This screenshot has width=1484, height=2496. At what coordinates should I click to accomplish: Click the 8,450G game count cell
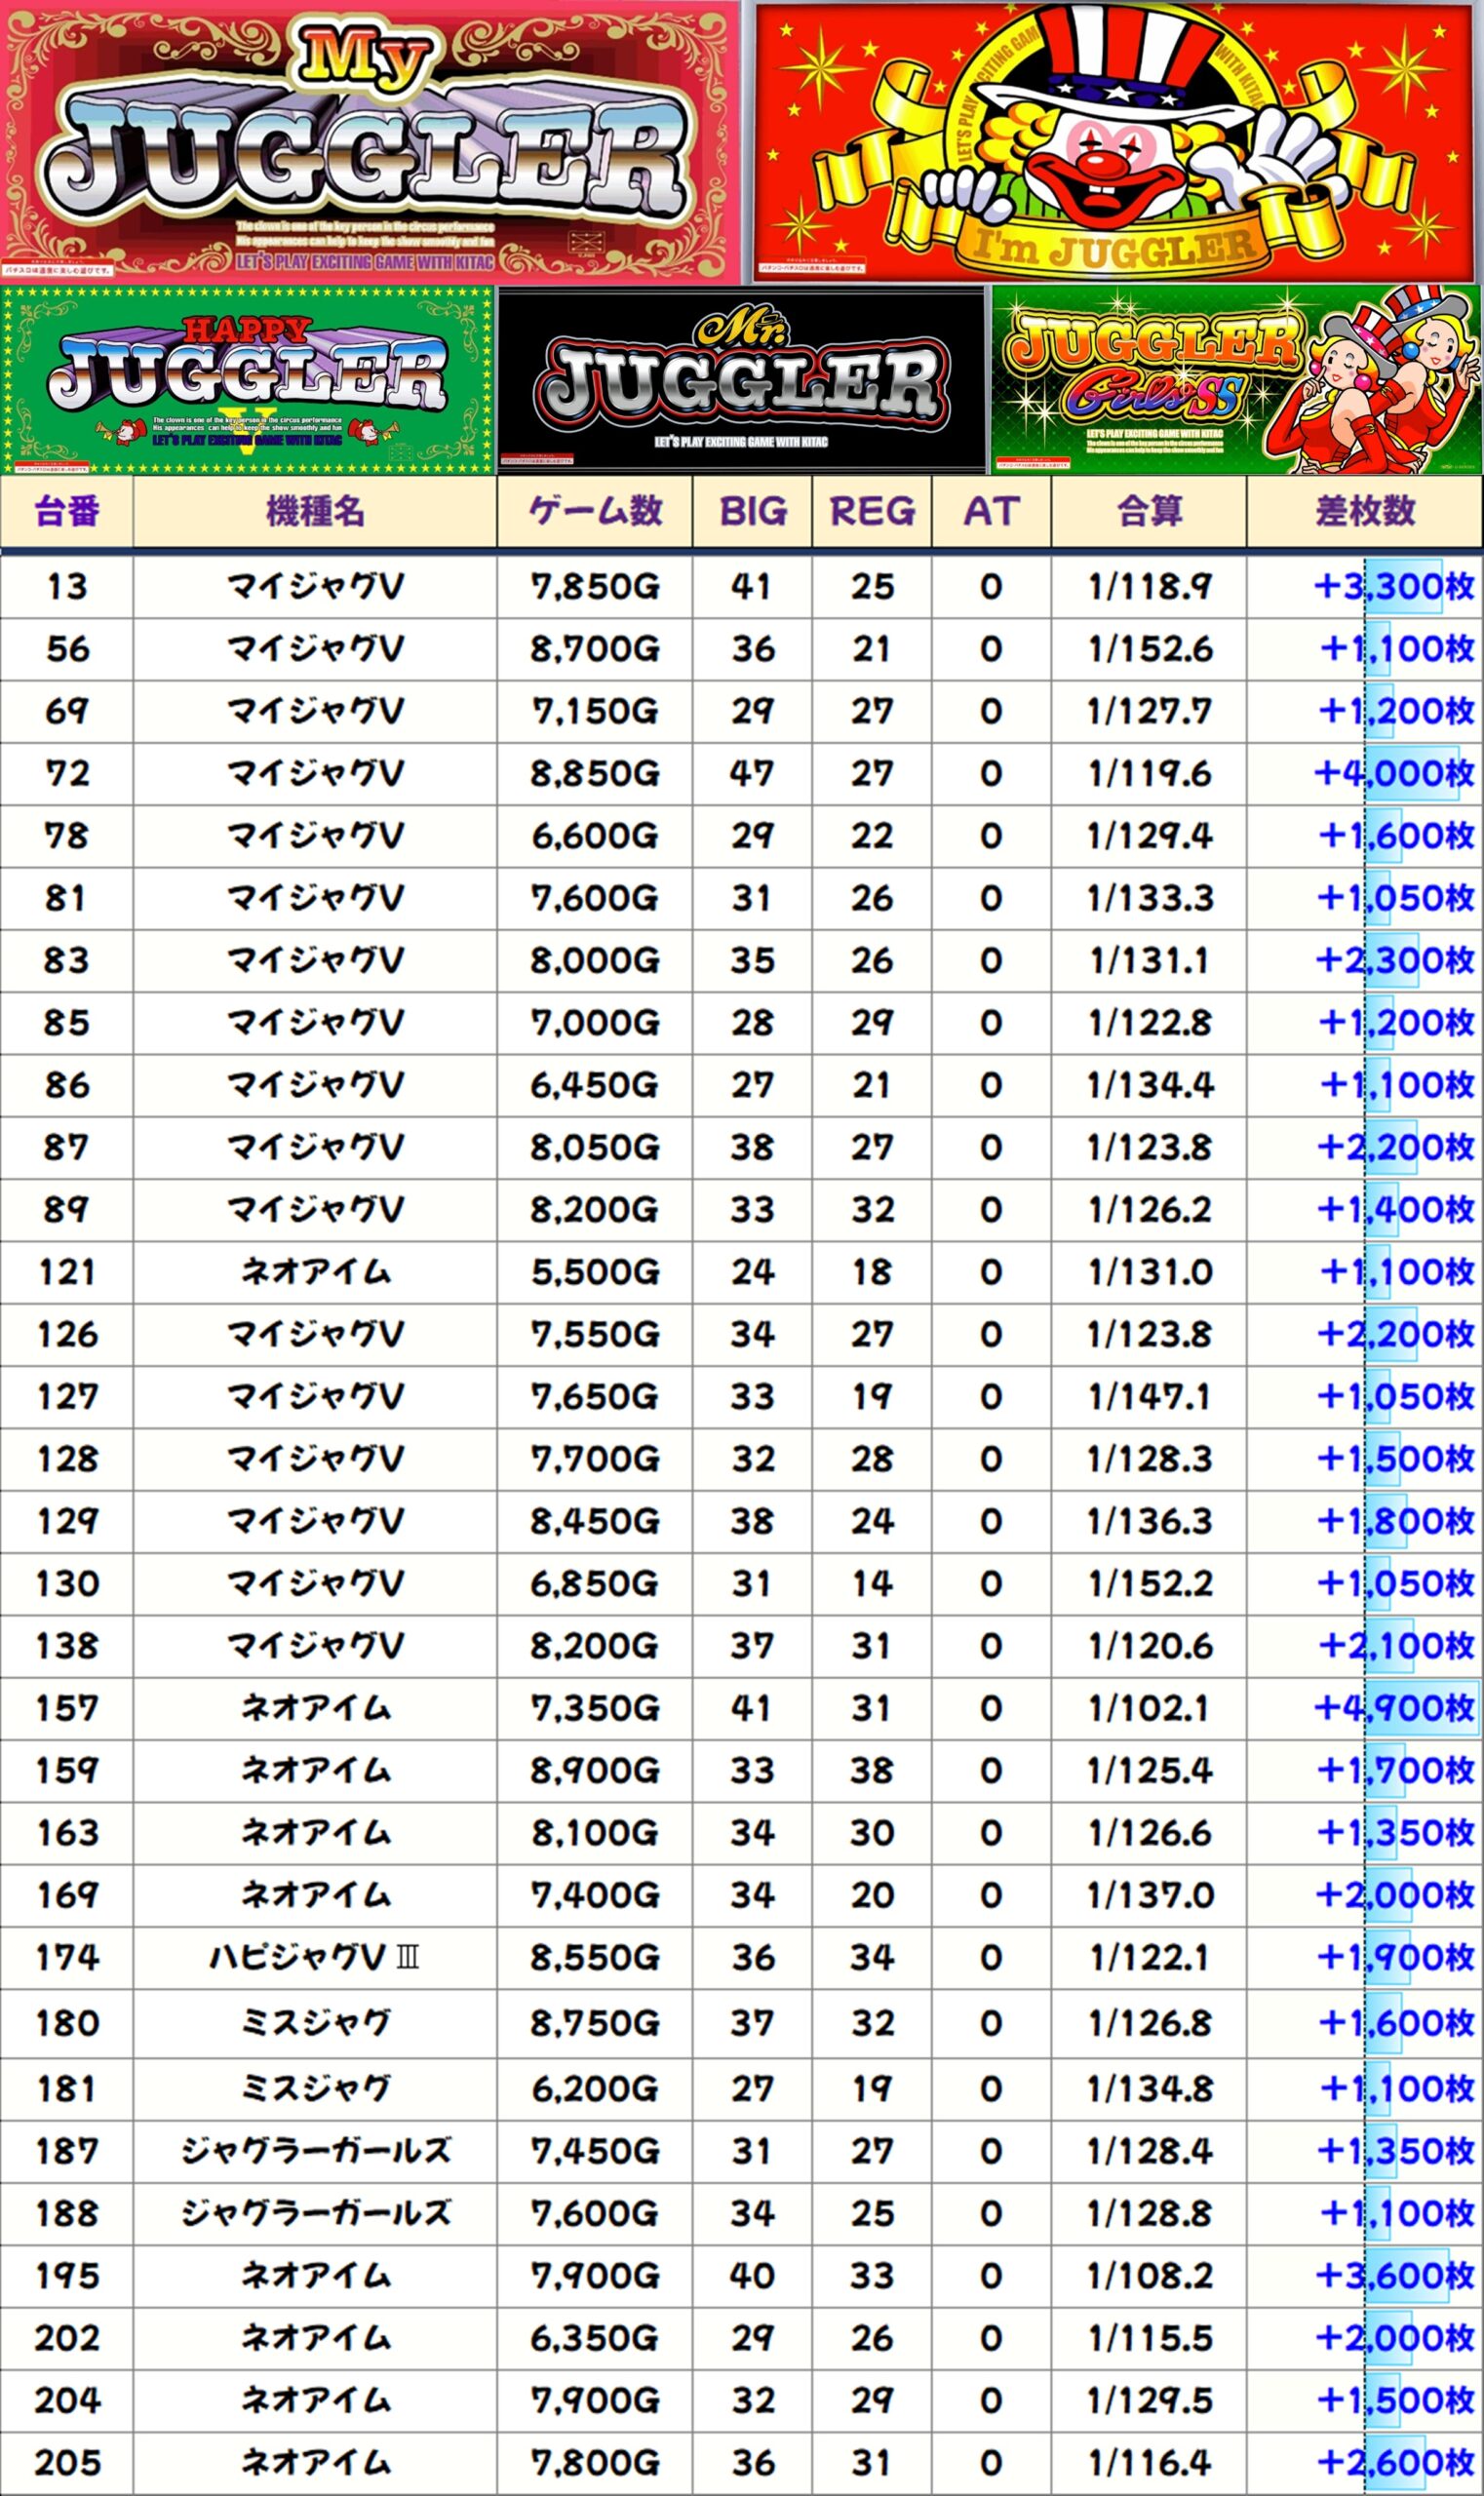pyautogui.click(x=595, y=1522)
